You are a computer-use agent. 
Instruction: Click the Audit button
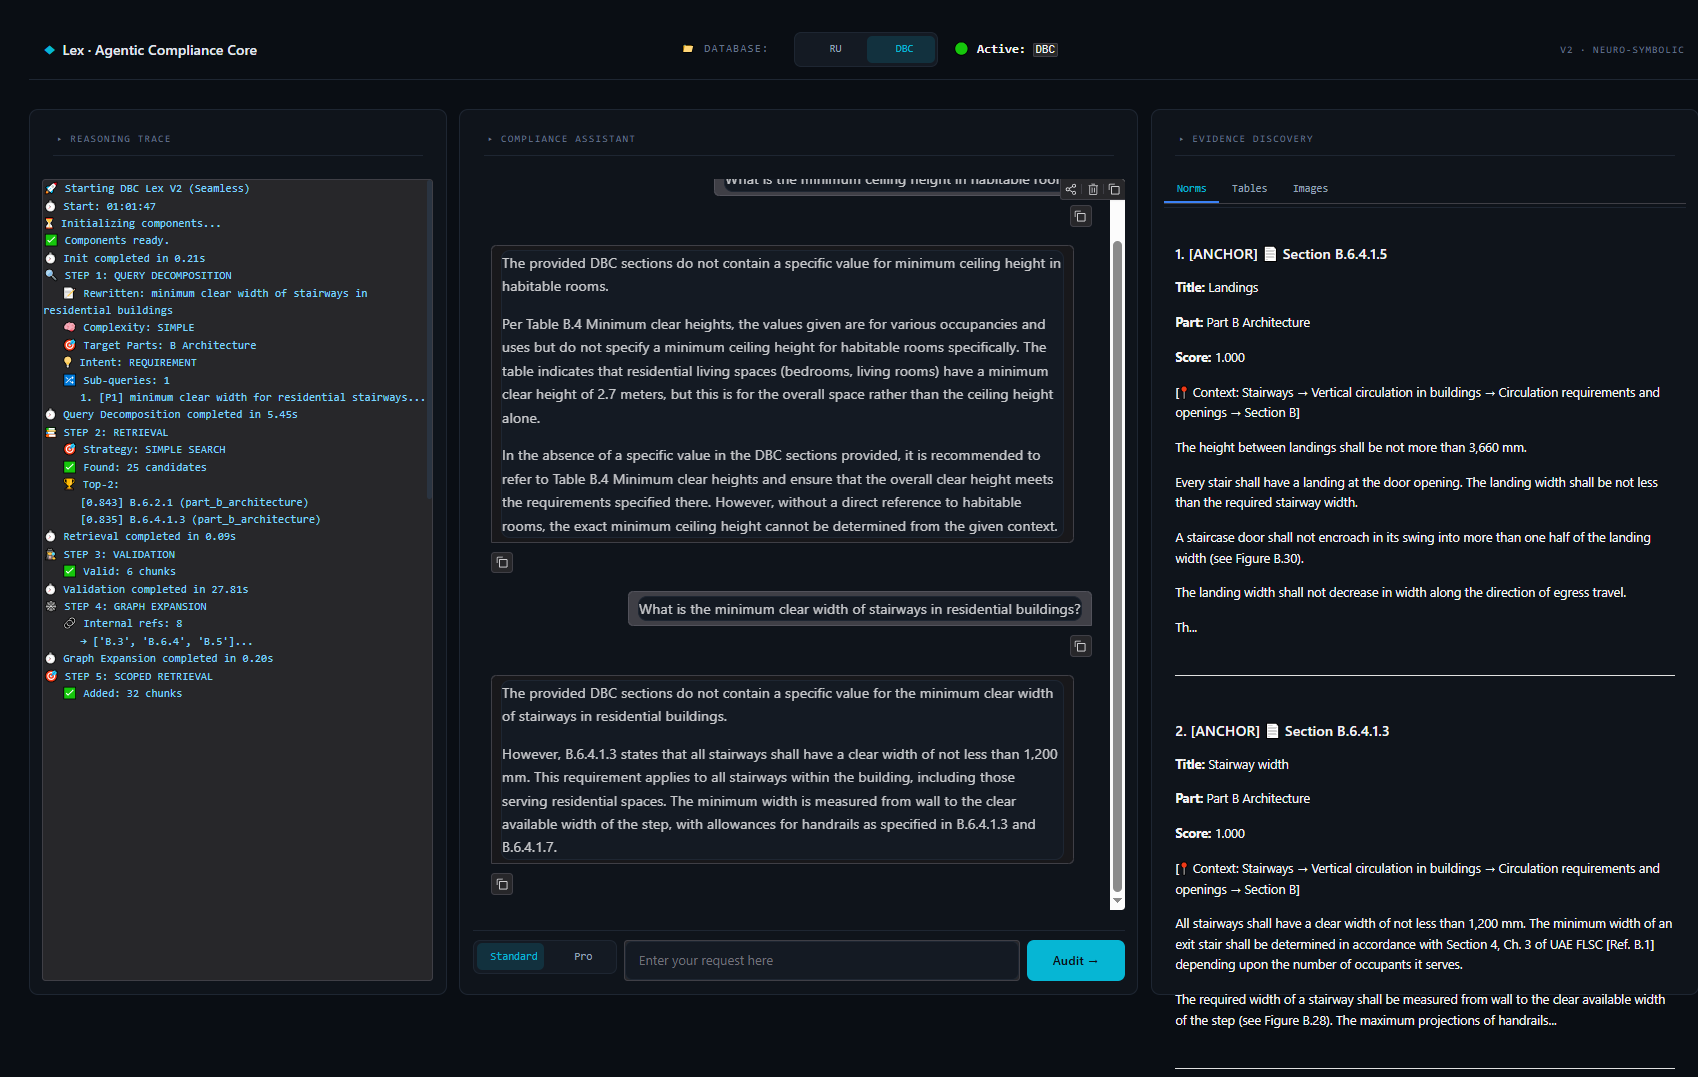[x=1075, y=960]
